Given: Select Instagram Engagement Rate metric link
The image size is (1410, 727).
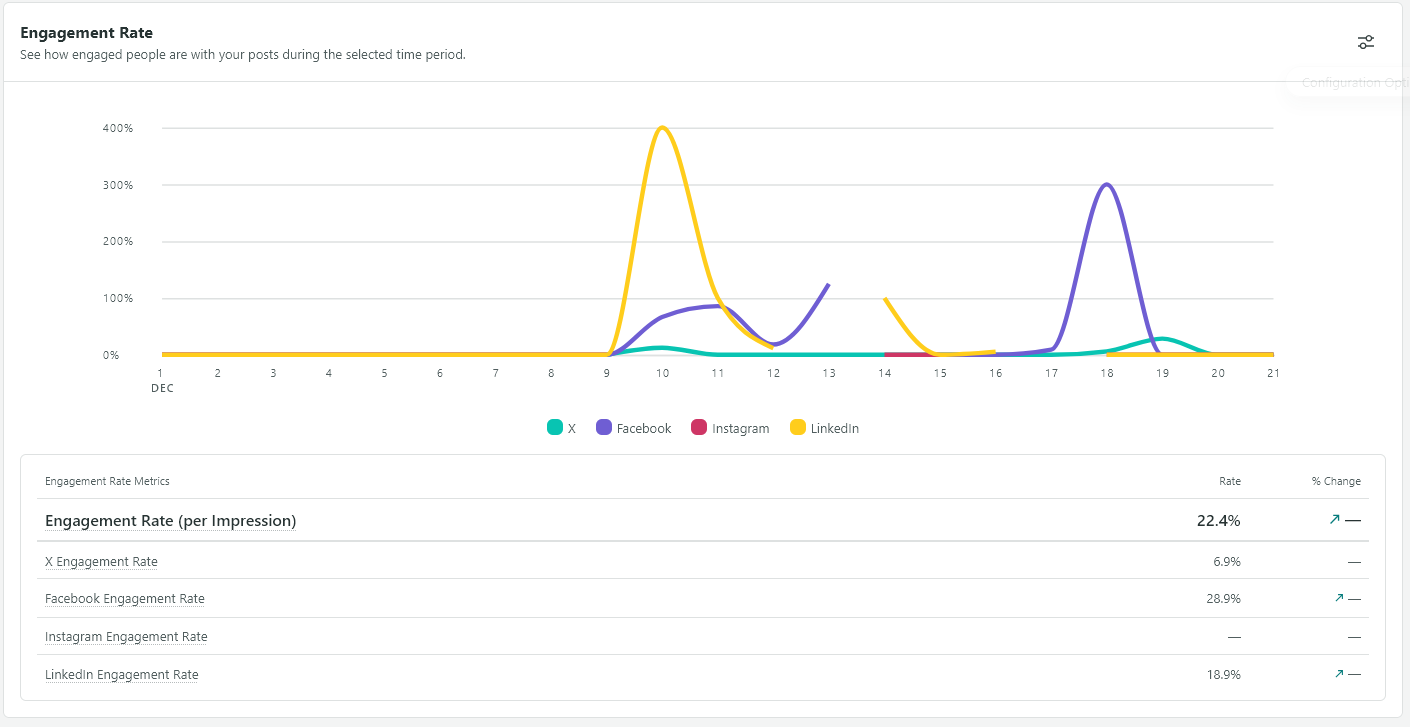Looking at the screenshot, I should [x=126, y=637].
